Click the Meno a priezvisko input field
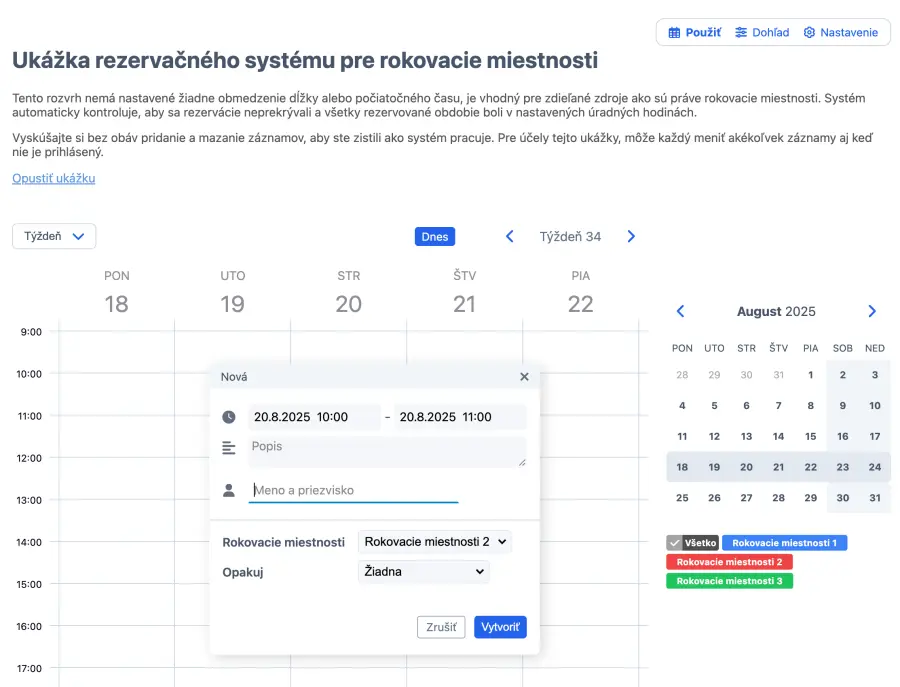Viewport: 900px width, 687px height. pyautogui.click(x=354, y=490)
